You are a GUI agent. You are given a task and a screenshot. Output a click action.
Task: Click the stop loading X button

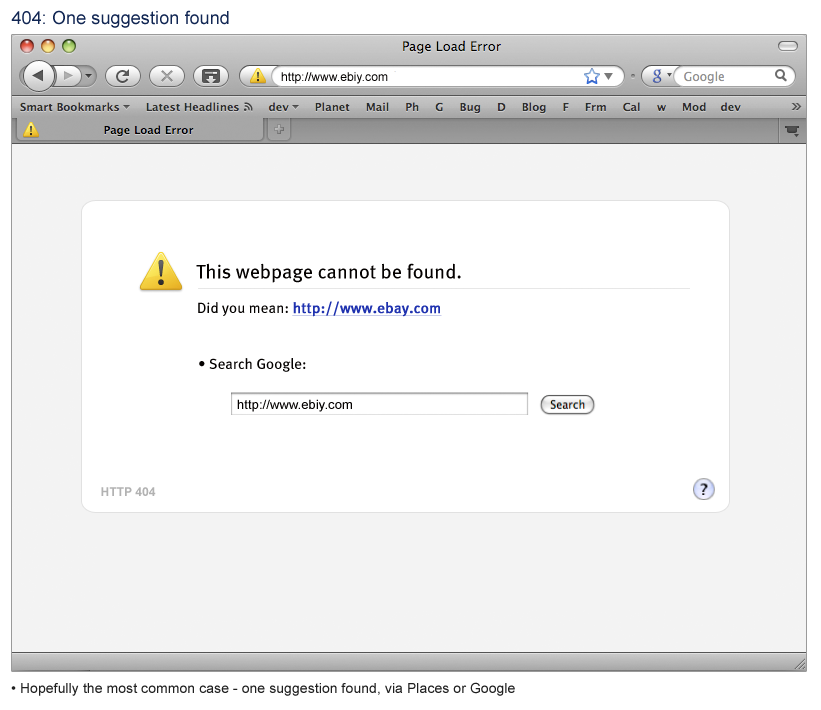click(167, 76)
